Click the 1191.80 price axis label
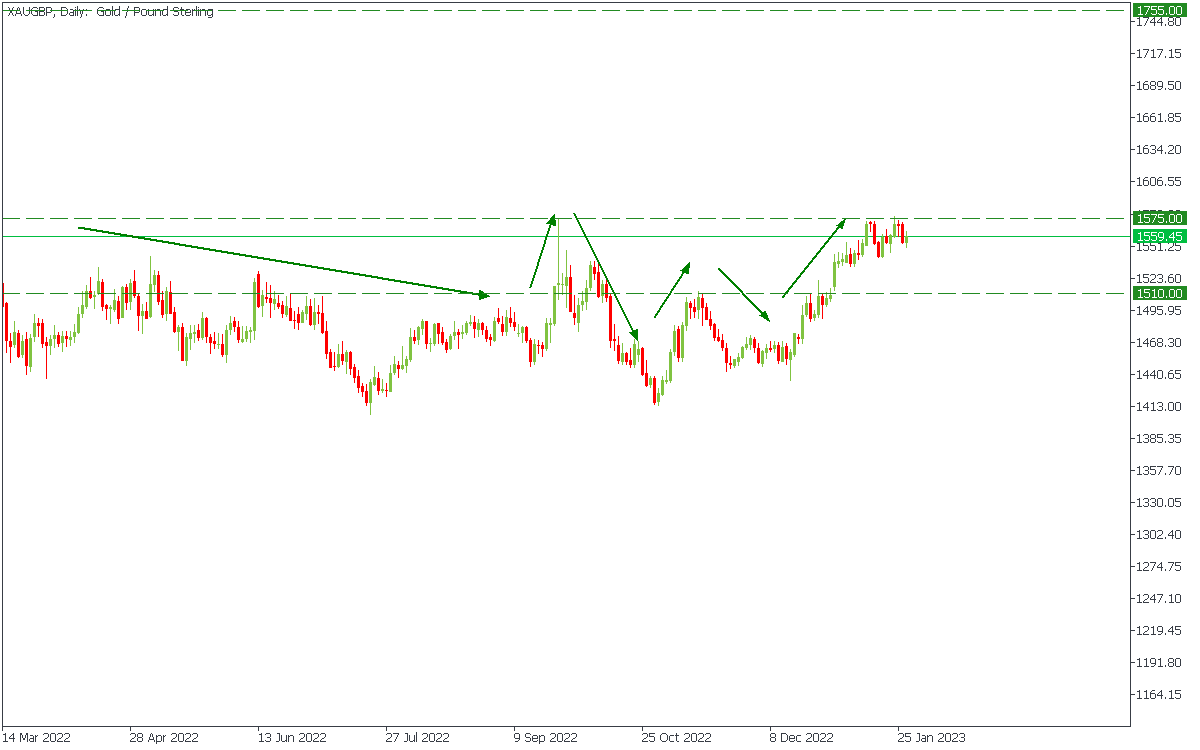 pos(1159,663)
